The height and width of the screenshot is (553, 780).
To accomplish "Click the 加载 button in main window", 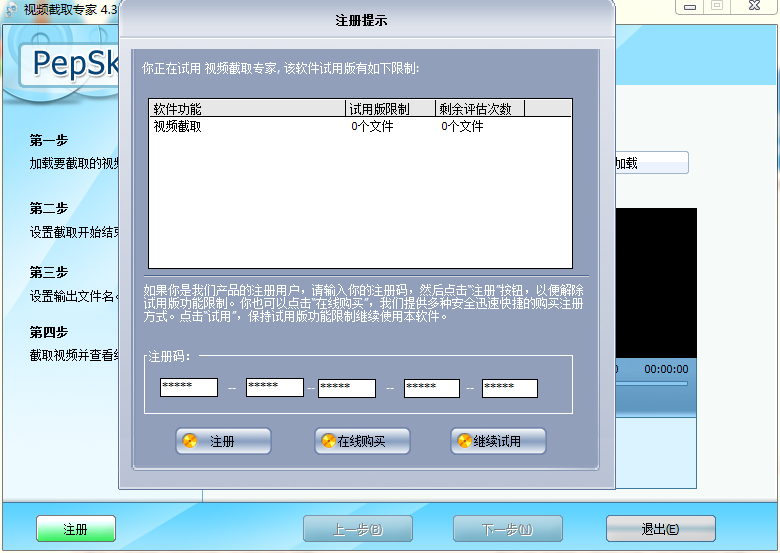I will (x=652, y=163).
